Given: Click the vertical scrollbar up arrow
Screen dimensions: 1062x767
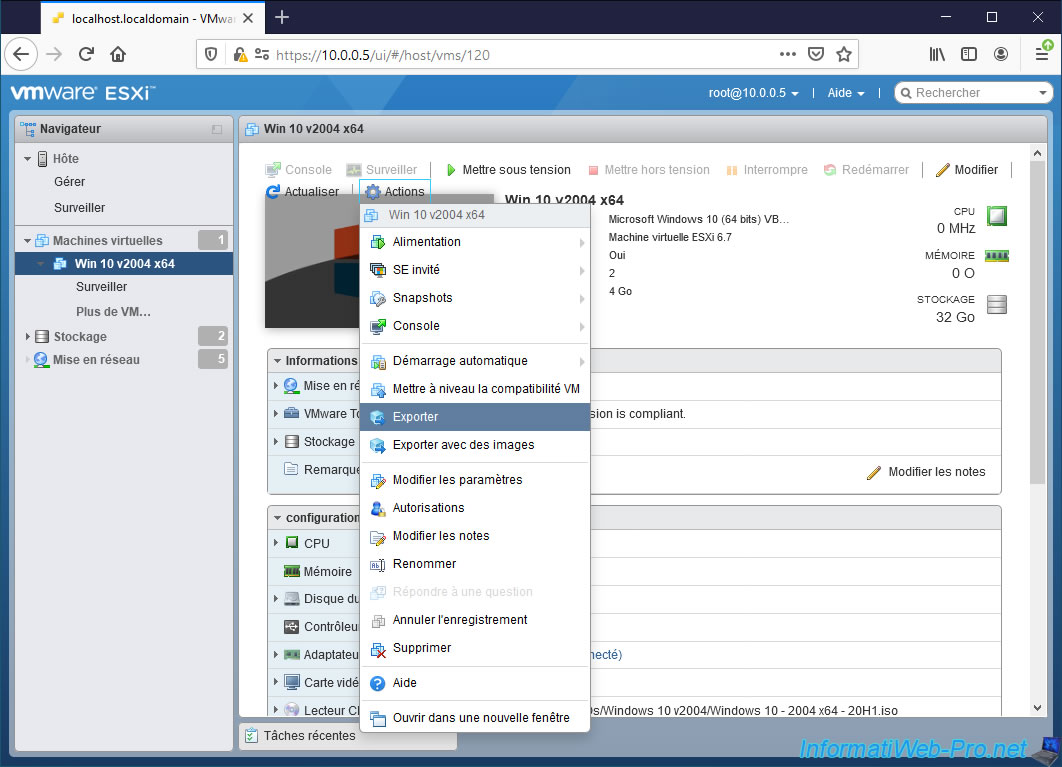Looking at the screenshot, I should [x=1037, y=153].
